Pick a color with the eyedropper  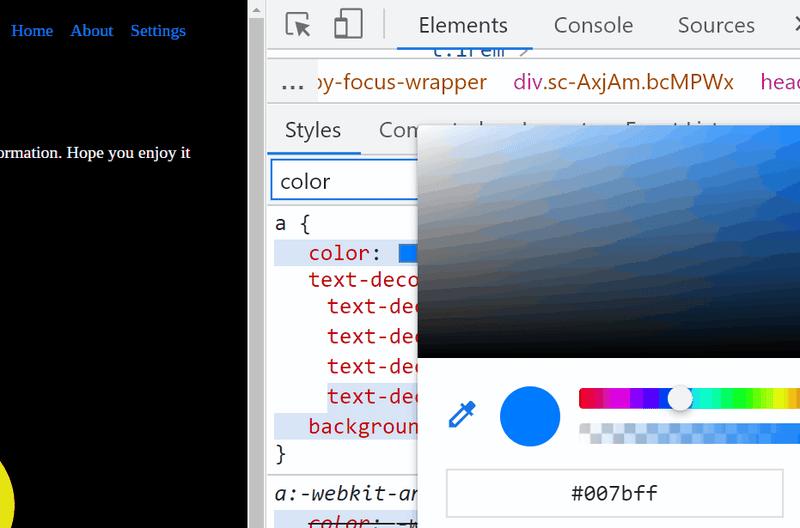pyautogui.click(x=462, y=415)
